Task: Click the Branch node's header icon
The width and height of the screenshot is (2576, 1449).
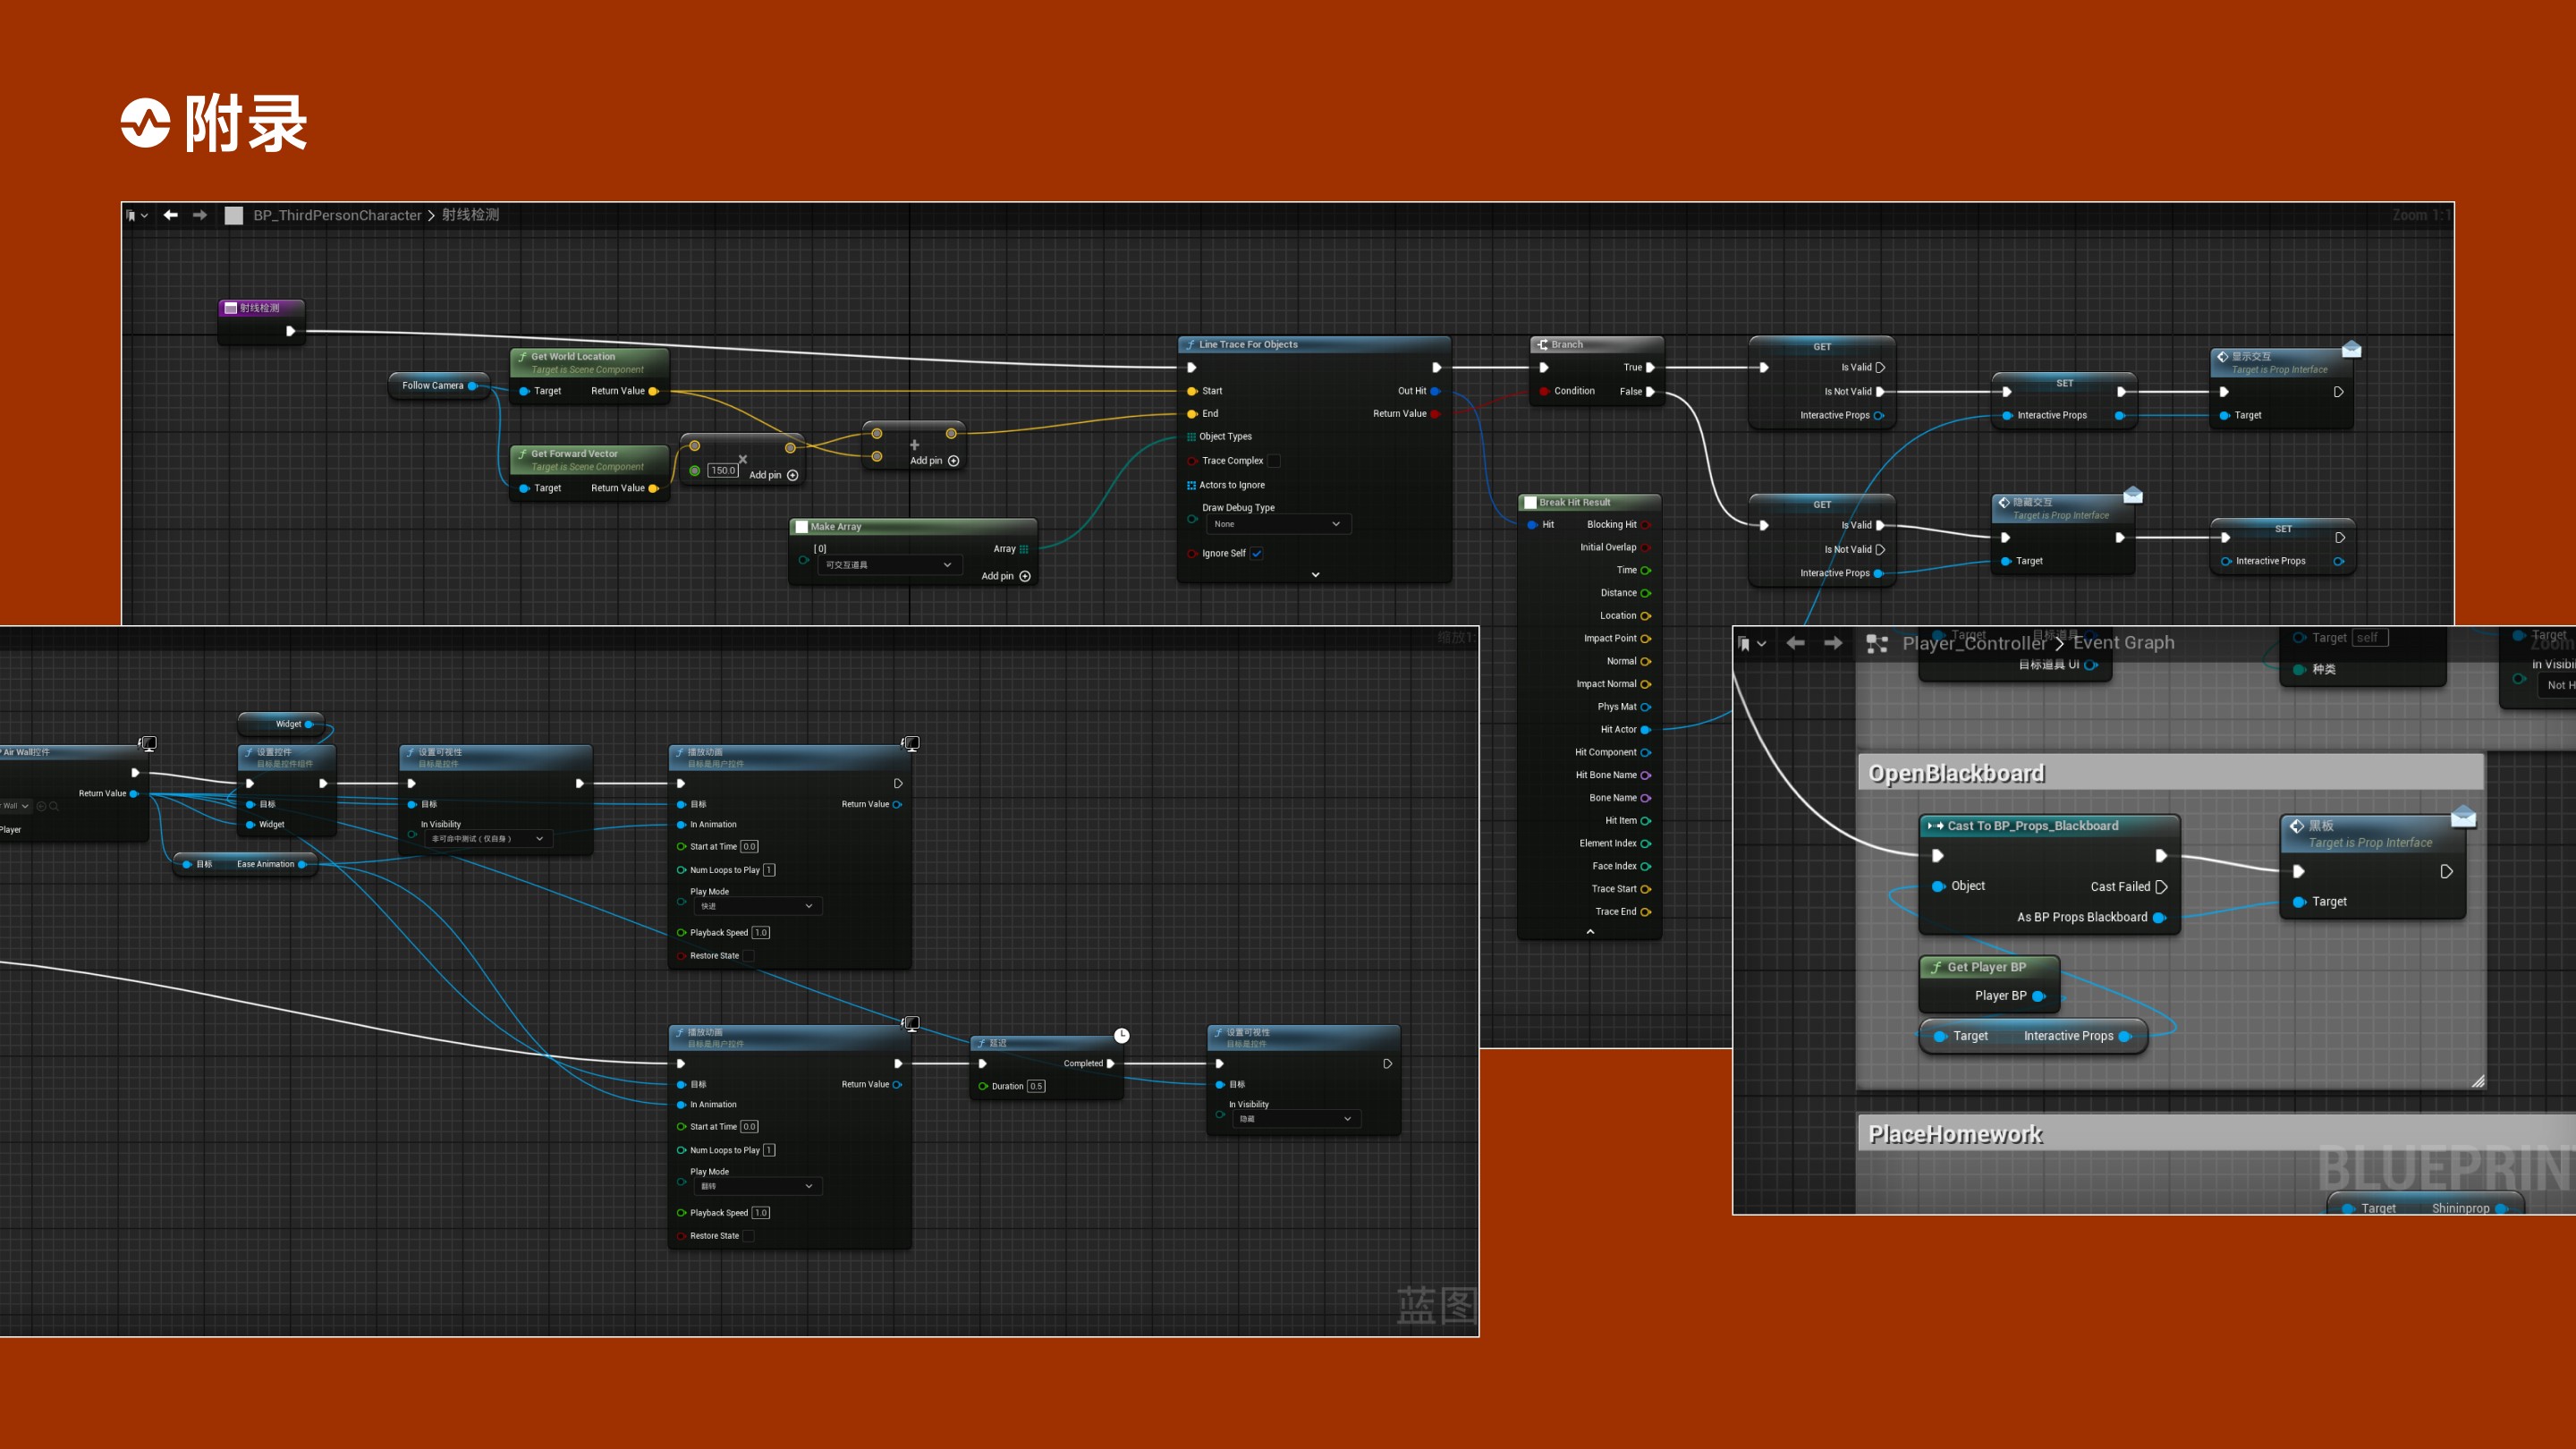Action: [x=1543, y=345]
